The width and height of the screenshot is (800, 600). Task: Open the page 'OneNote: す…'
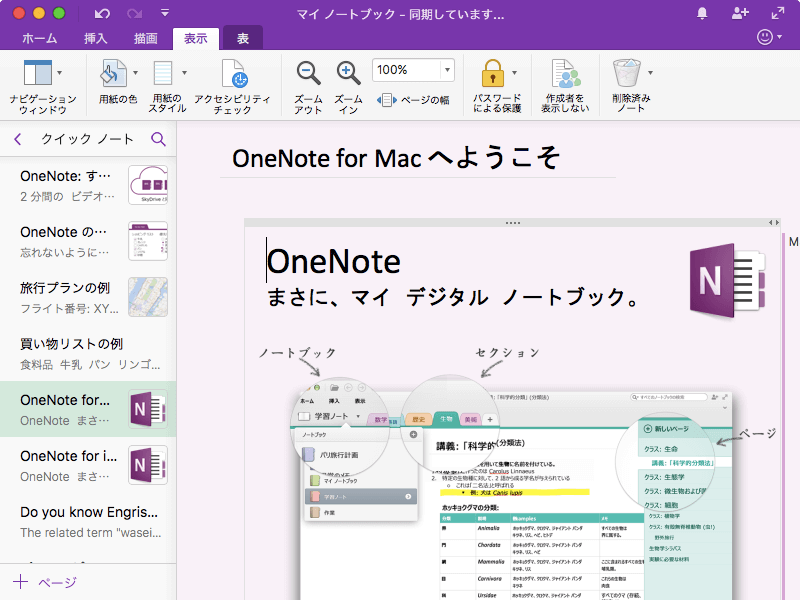[x=88, y=186]
